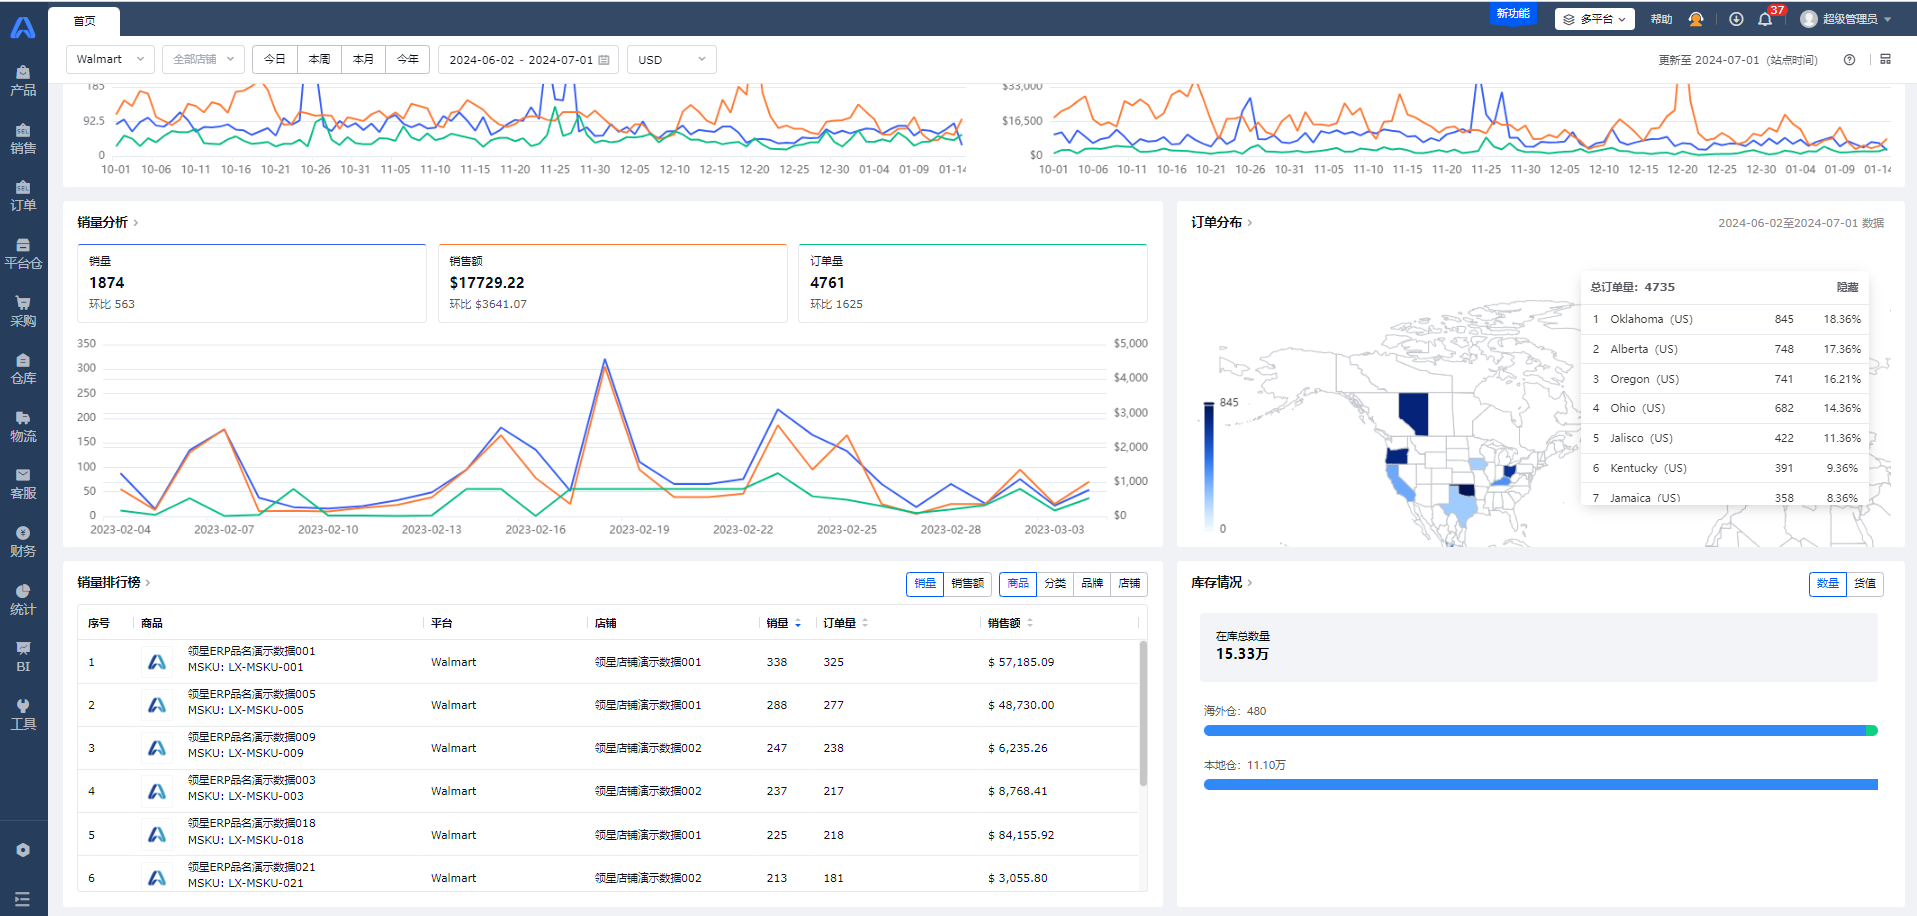Open the 工具 (Tools) sidebar menu
This screenshot has height=916, width=1917.
(x=23, y=714)
